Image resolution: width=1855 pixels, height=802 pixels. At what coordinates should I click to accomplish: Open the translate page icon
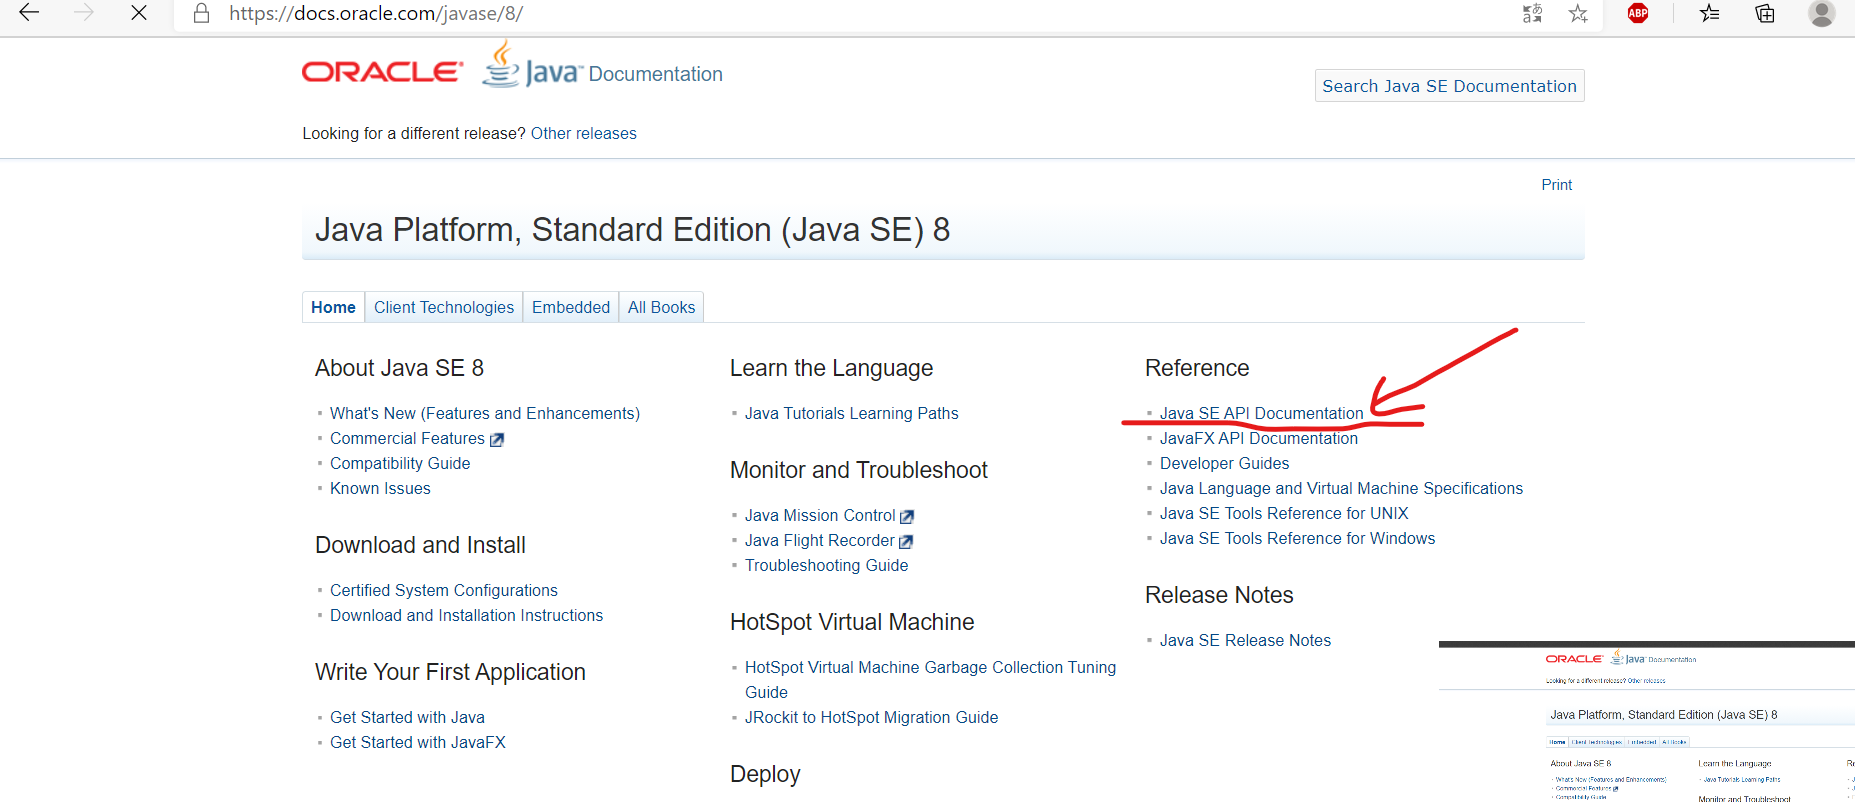(1532, 13)
